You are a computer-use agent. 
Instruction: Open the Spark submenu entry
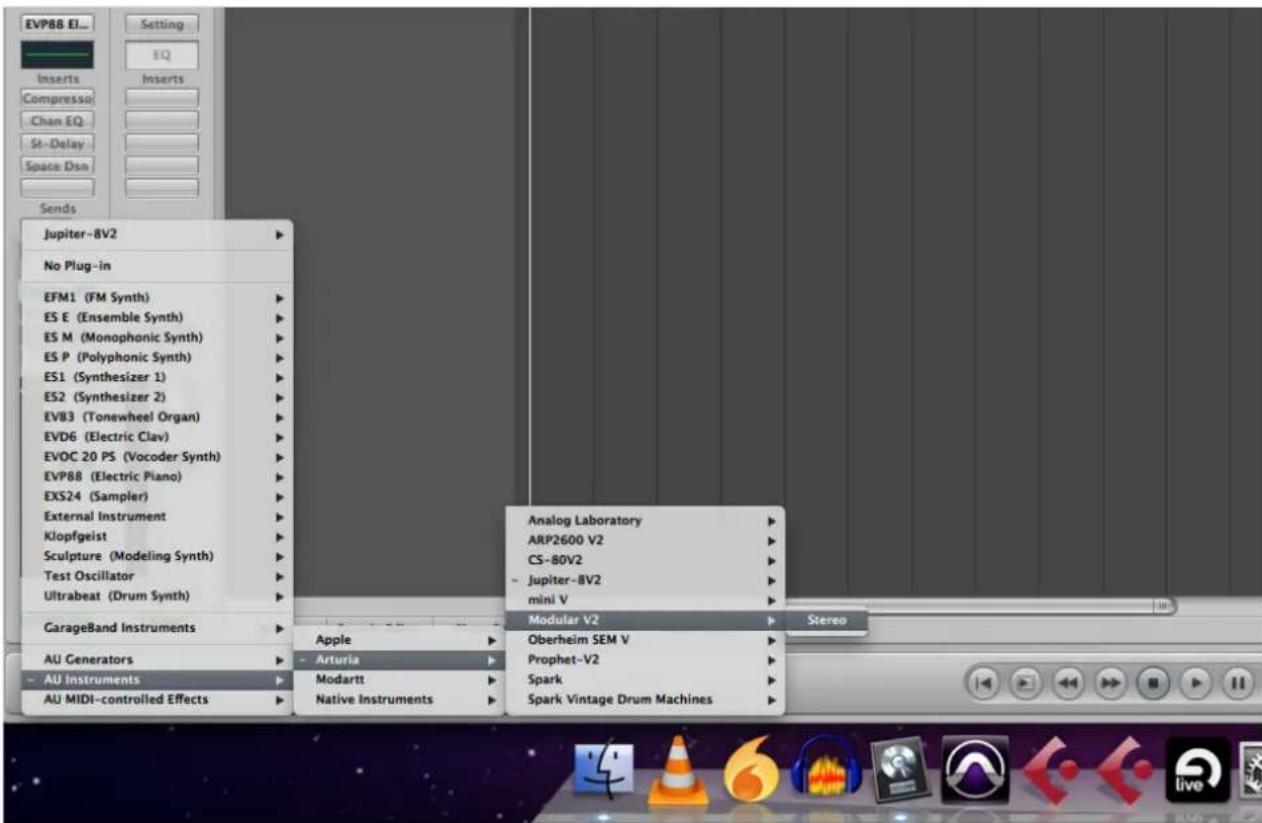(x=646, y=679)
